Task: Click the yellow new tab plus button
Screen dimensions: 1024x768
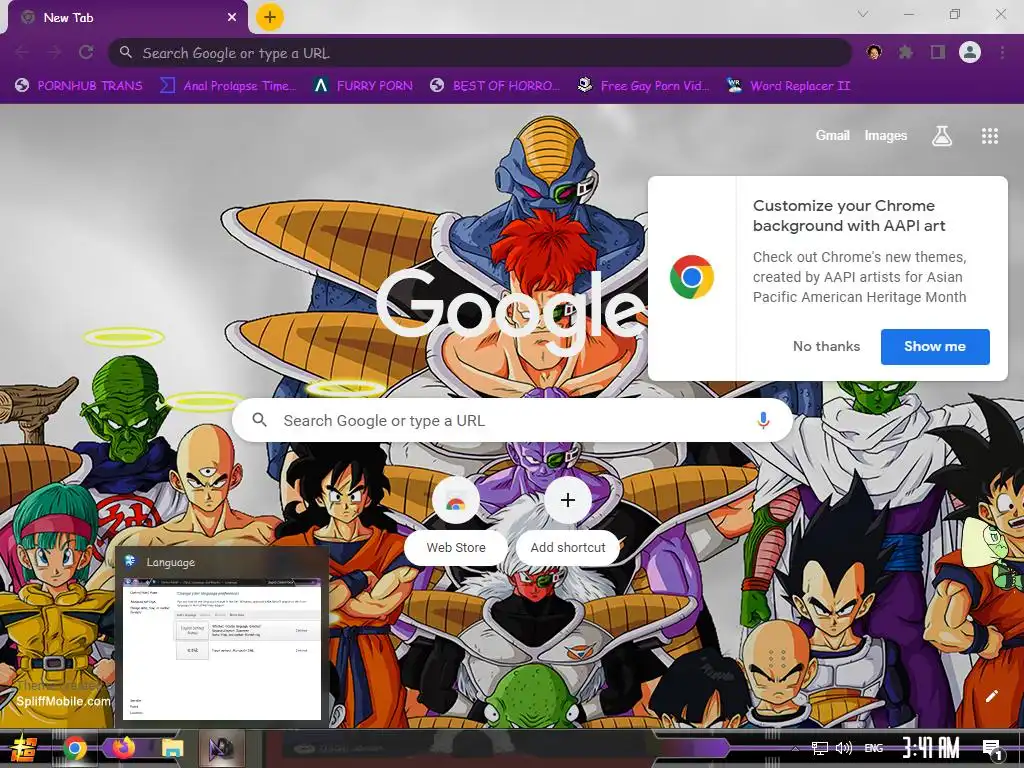Action: point(270,17)
